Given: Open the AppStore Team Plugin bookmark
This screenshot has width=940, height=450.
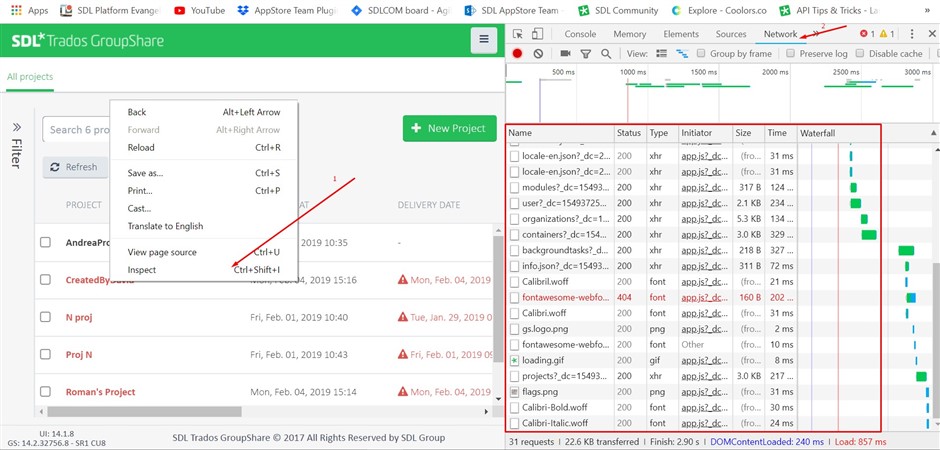Looking at the screenshot, I should [x=288, y=10].
